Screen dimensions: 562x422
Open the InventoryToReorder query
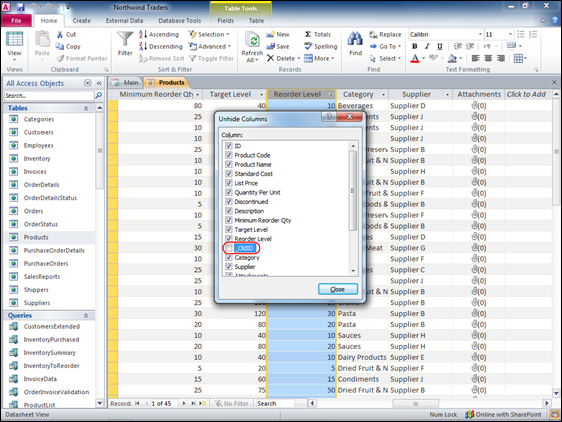pyautogui.click(x=51, y=366)
